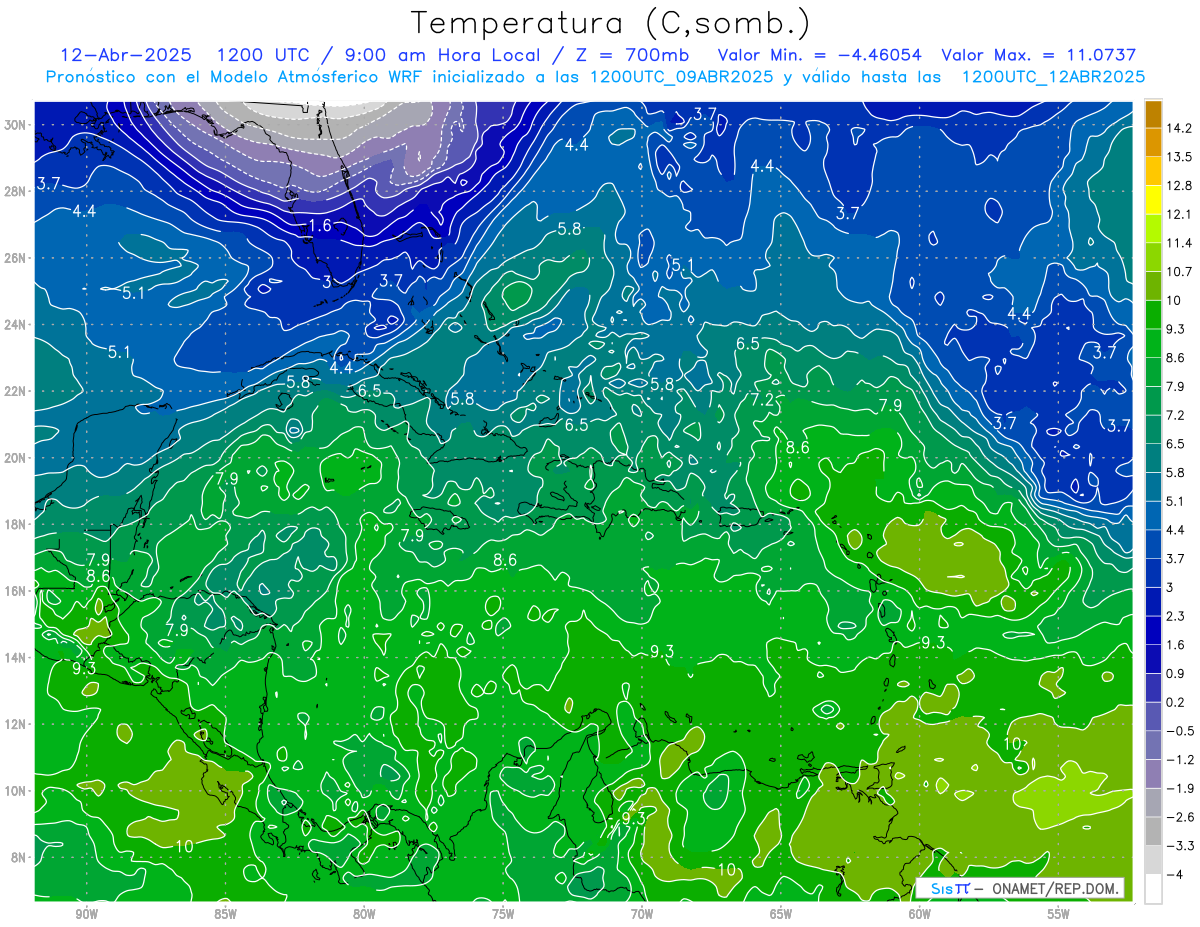Click the '18N' latitude label
The height and width of the screenshot is (927, 1200).
pos(15,524)
